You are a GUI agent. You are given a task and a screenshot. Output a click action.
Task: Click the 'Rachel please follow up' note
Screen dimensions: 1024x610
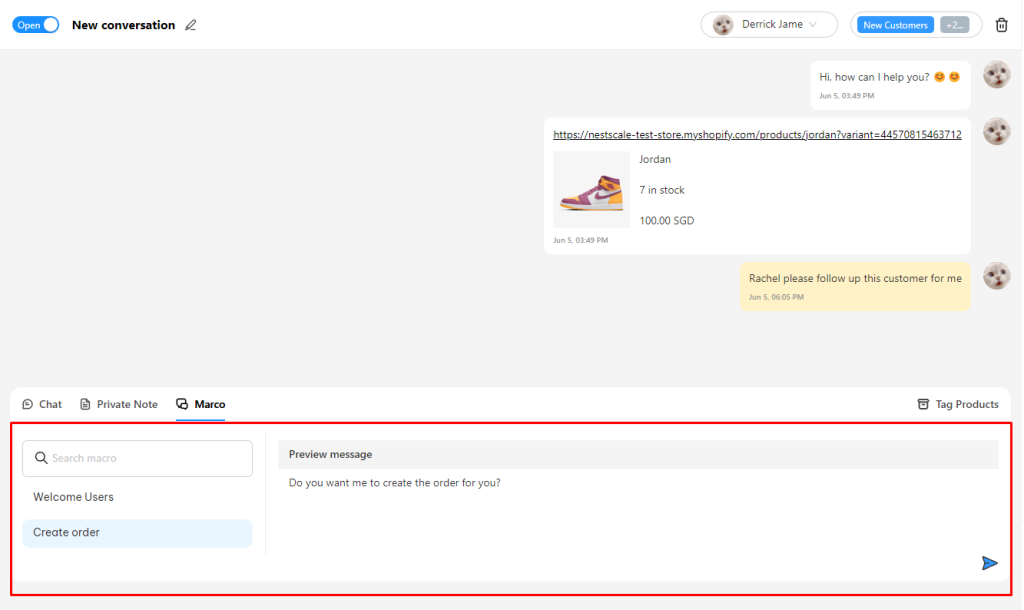click(855, 286)
